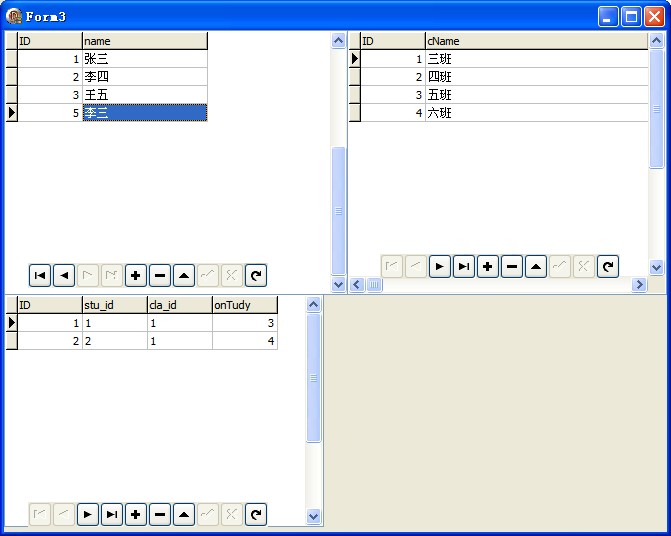Insert record in name grid navigator

click(x=136, y=275)
